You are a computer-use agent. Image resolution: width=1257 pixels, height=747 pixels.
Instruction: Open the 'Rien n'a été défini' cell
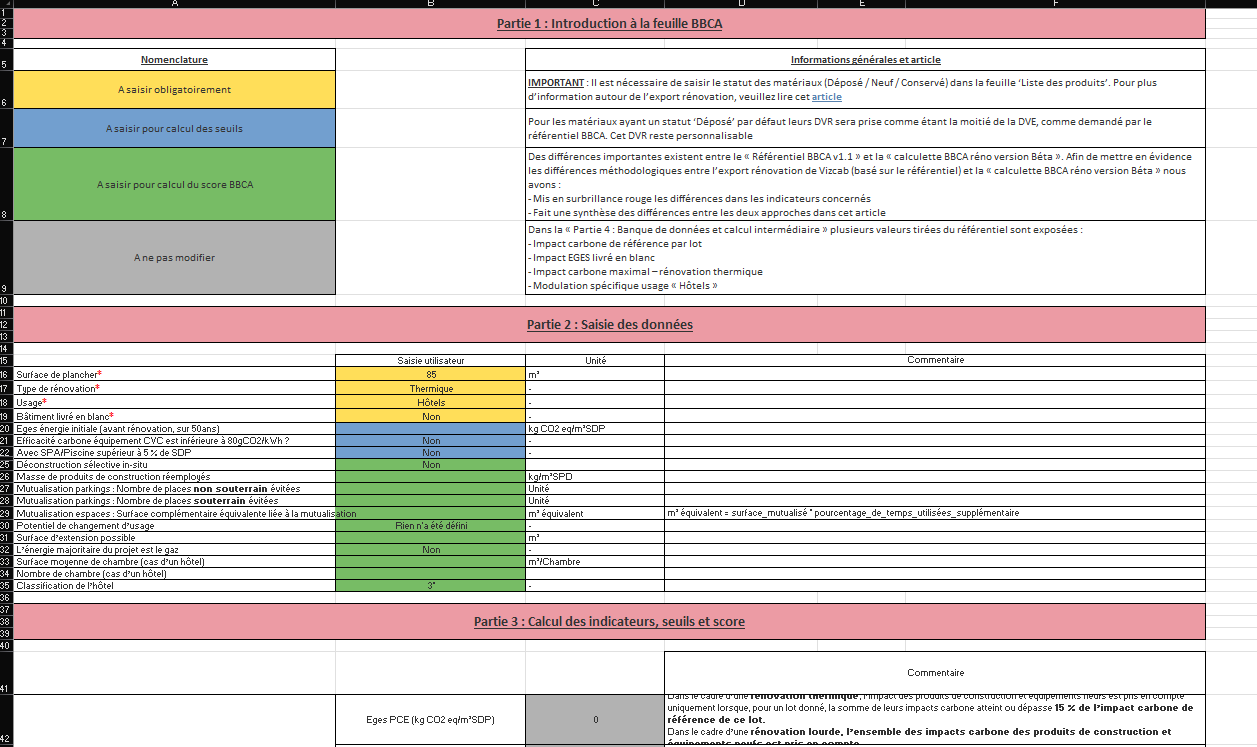(431, 525)
